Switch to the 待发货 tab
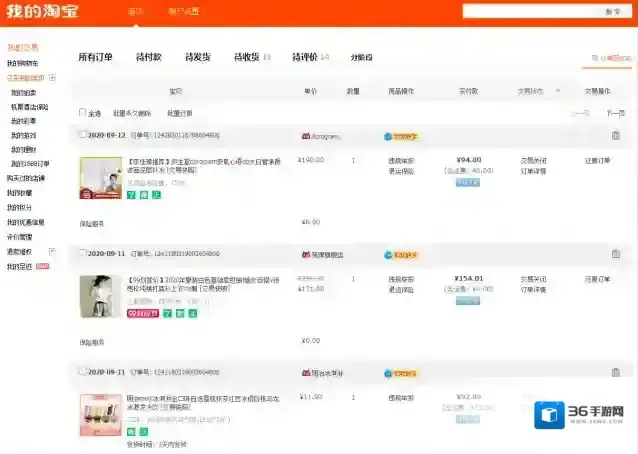The height and width of the screenshot is (454, 638). (198, 57)
